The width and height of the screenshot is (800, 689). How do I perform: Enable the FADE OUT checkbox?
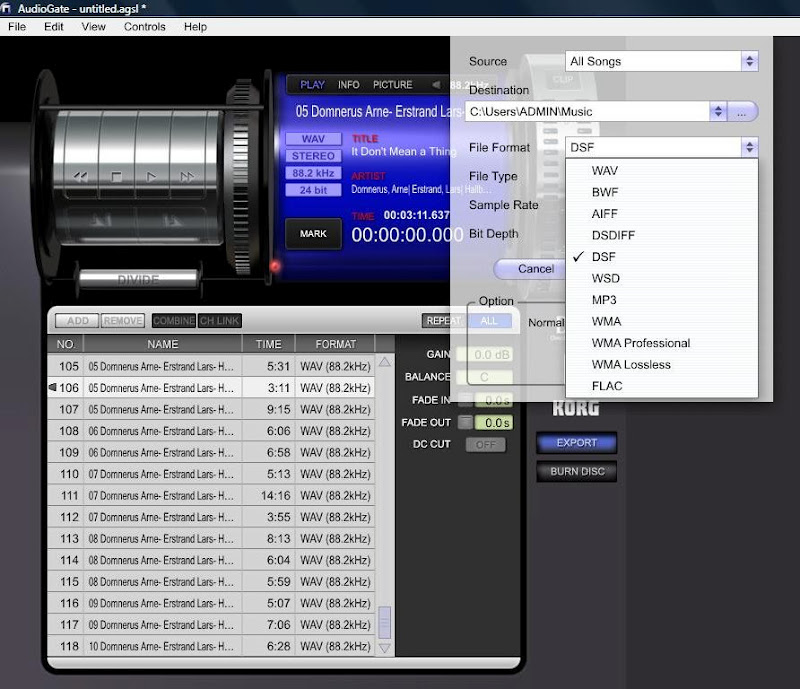pos(464,421)
